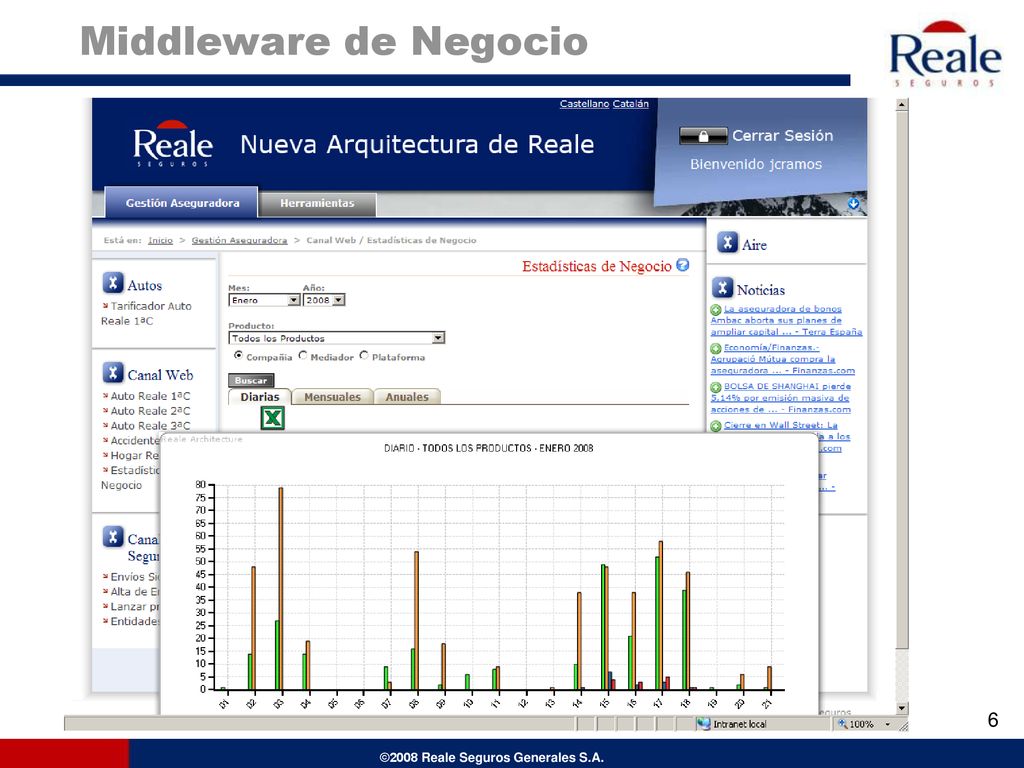This screenshot has height=768, width=1024.
Task: Click the Intranet local zone icon in the status bar
Action: [703, 724]
